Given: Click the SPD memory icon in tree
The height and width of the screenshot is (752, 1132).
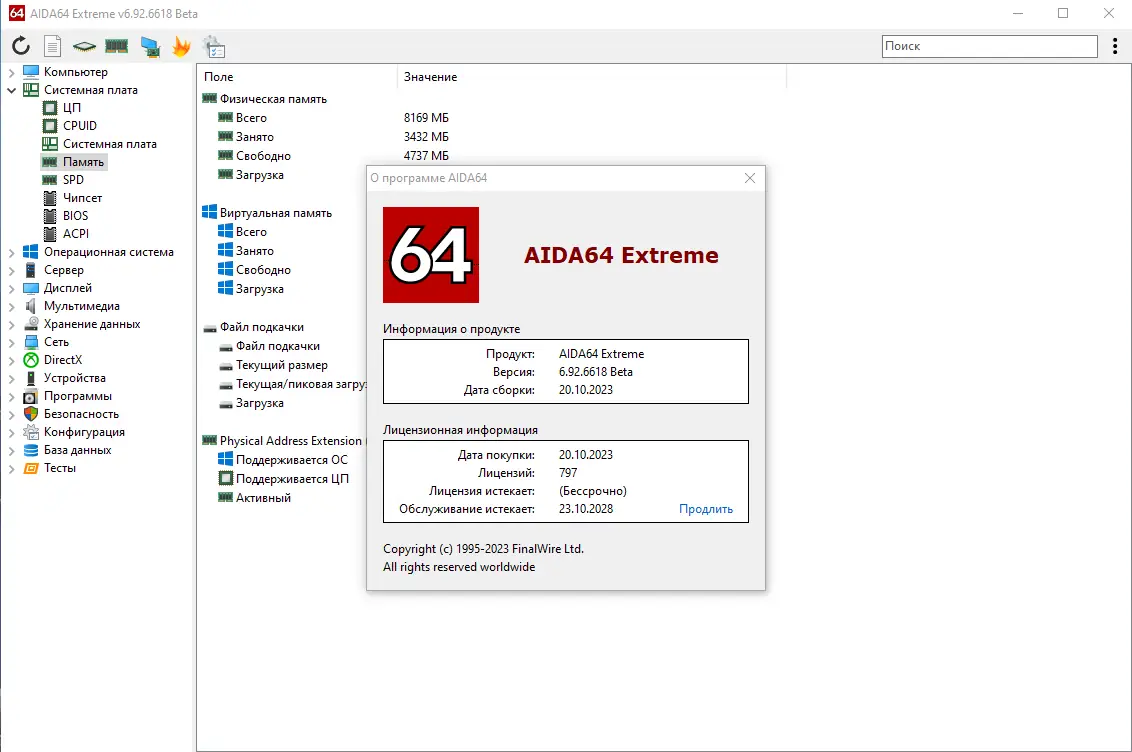Looking at the screenshot, I should (x=50, y=180).
